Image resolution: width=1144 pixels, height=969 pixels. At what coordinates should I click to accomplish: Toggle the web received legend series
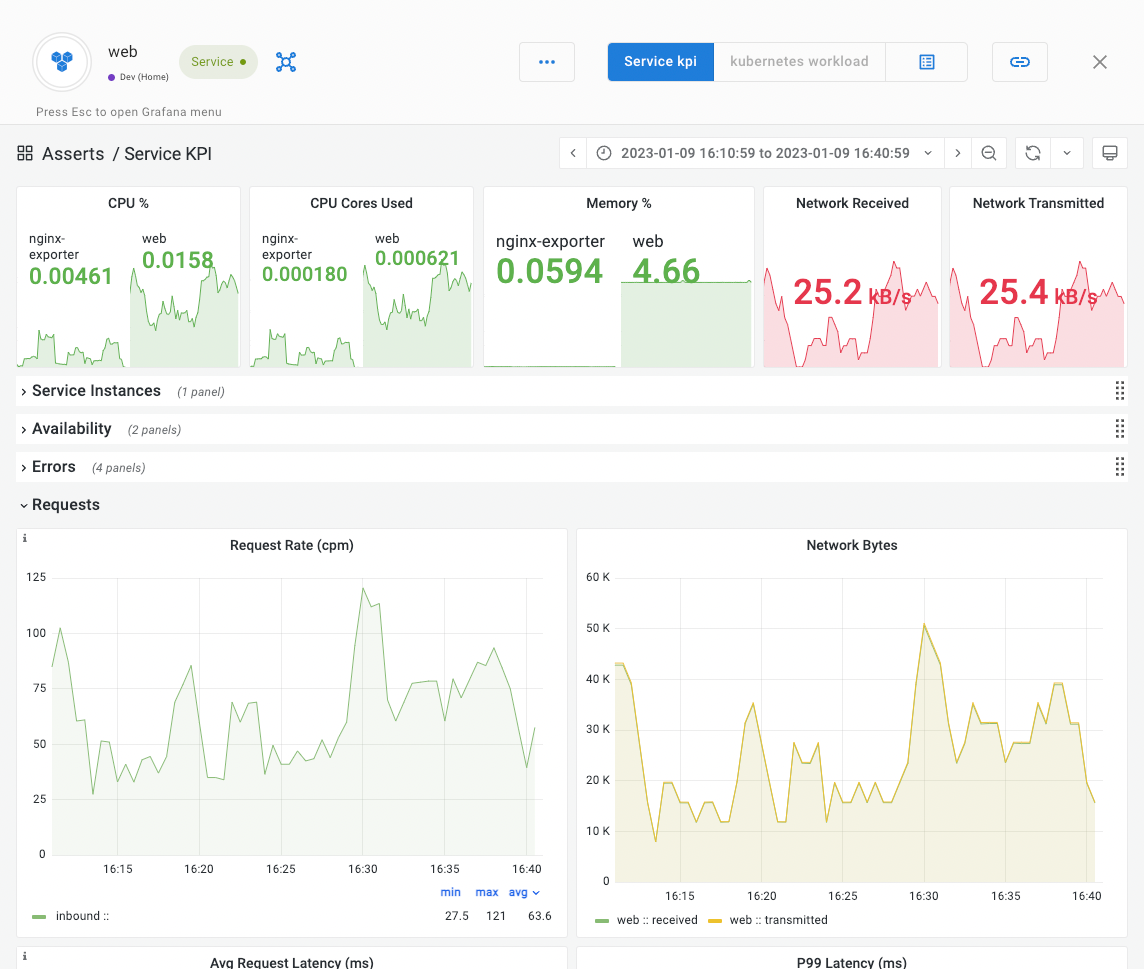pos(656,920)
